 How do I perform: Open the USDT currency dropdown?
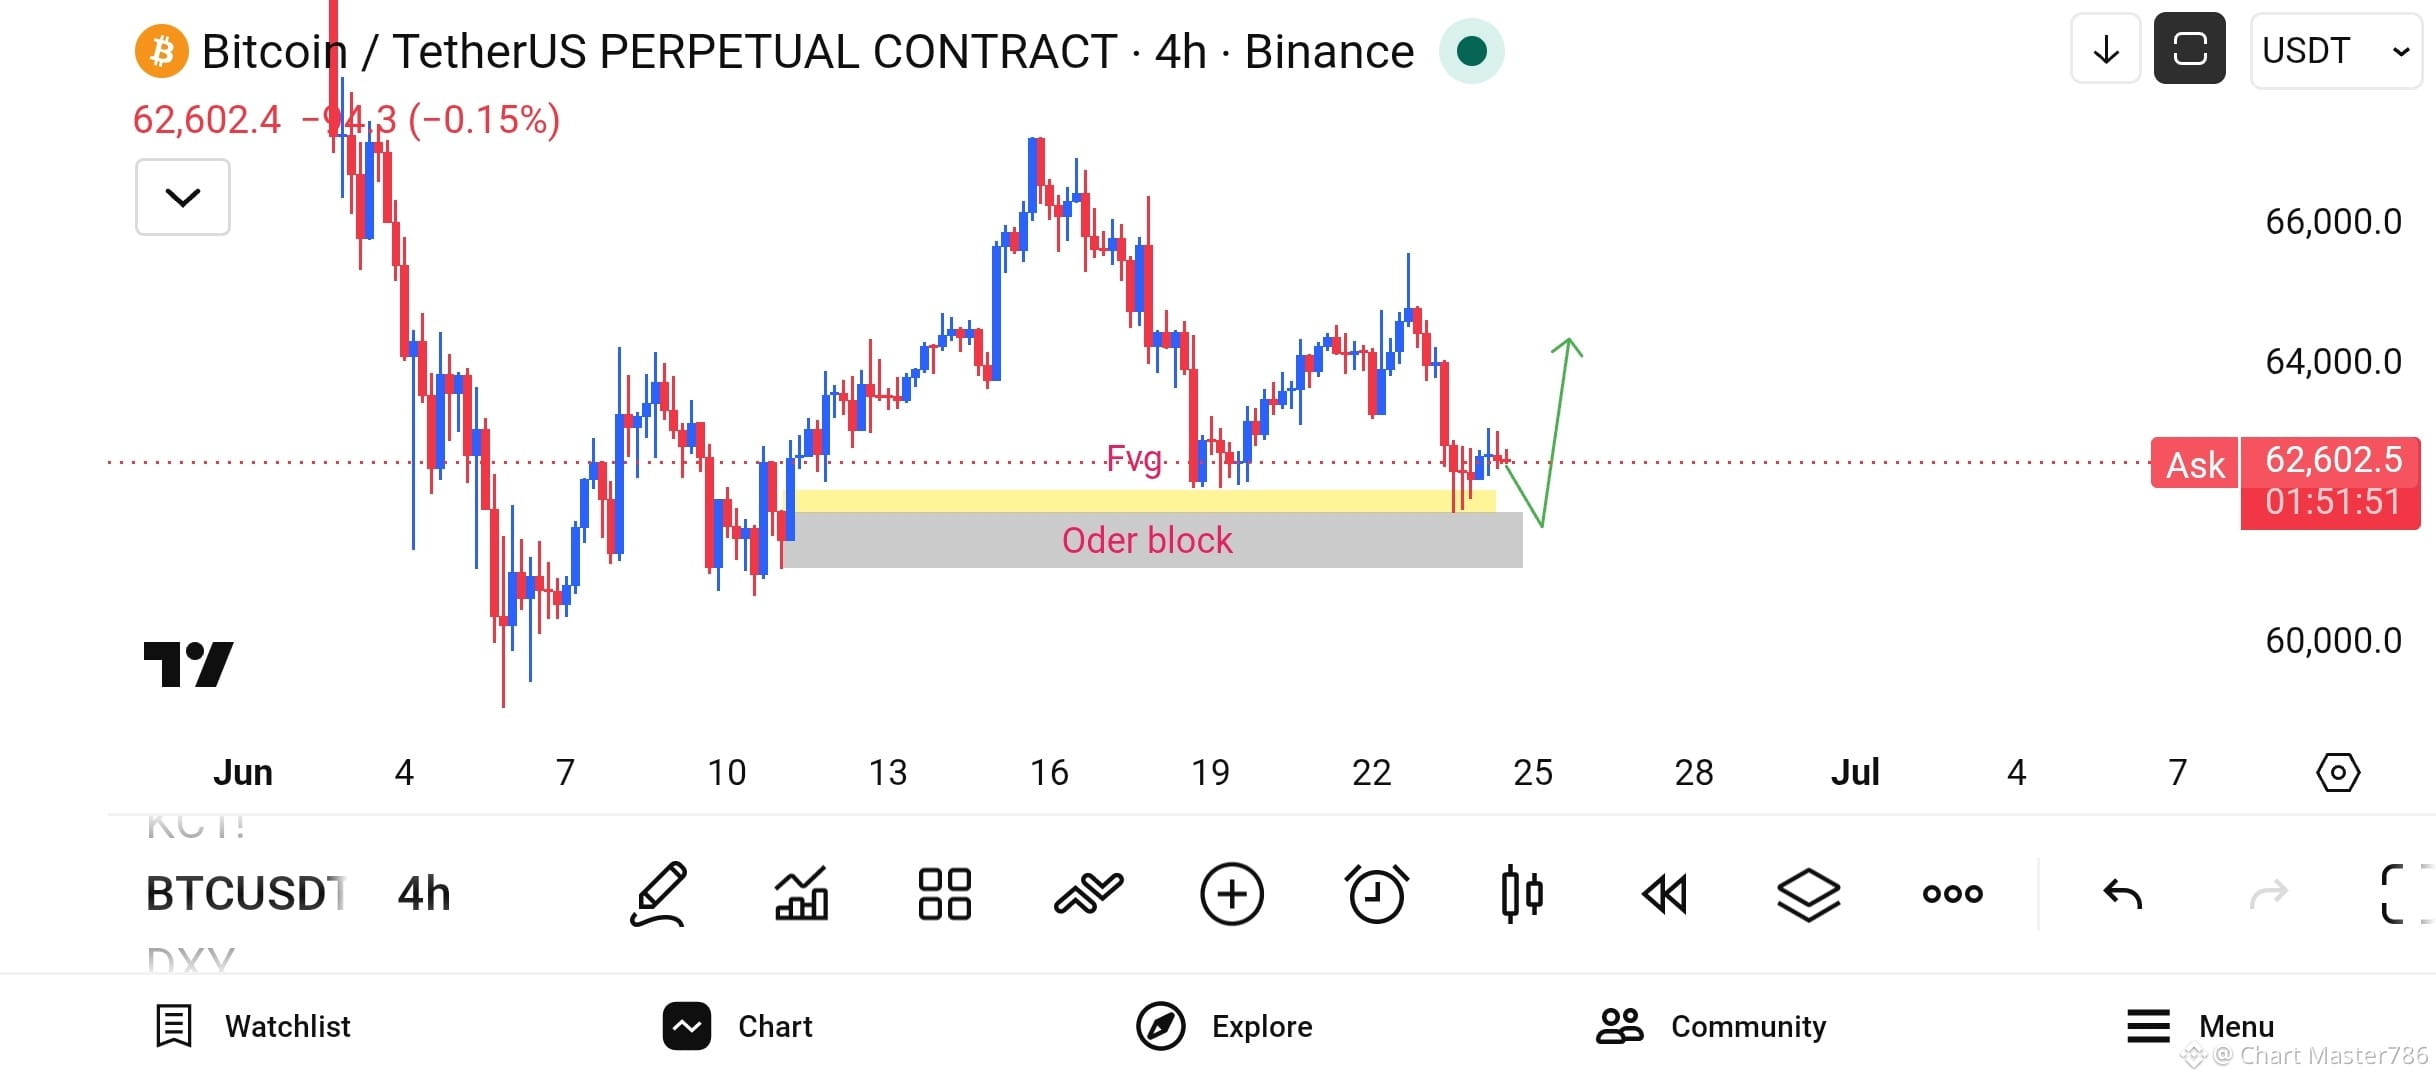2335,50
